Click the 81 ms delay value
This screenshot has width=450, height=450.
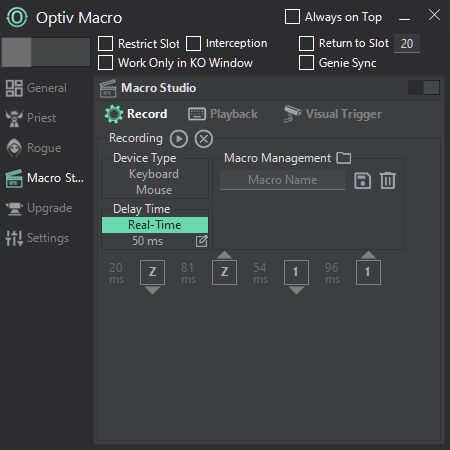(188, 273)
